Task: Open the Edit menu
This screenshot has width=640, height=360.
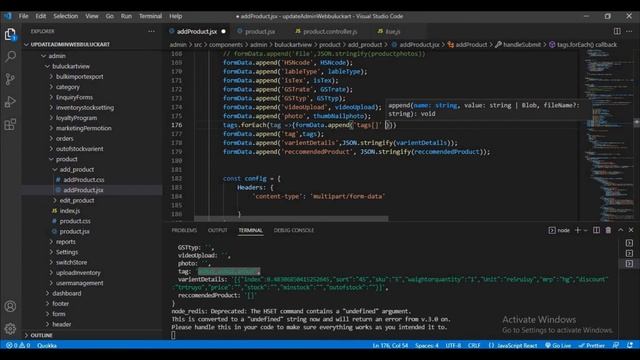Action: point(41,16)
